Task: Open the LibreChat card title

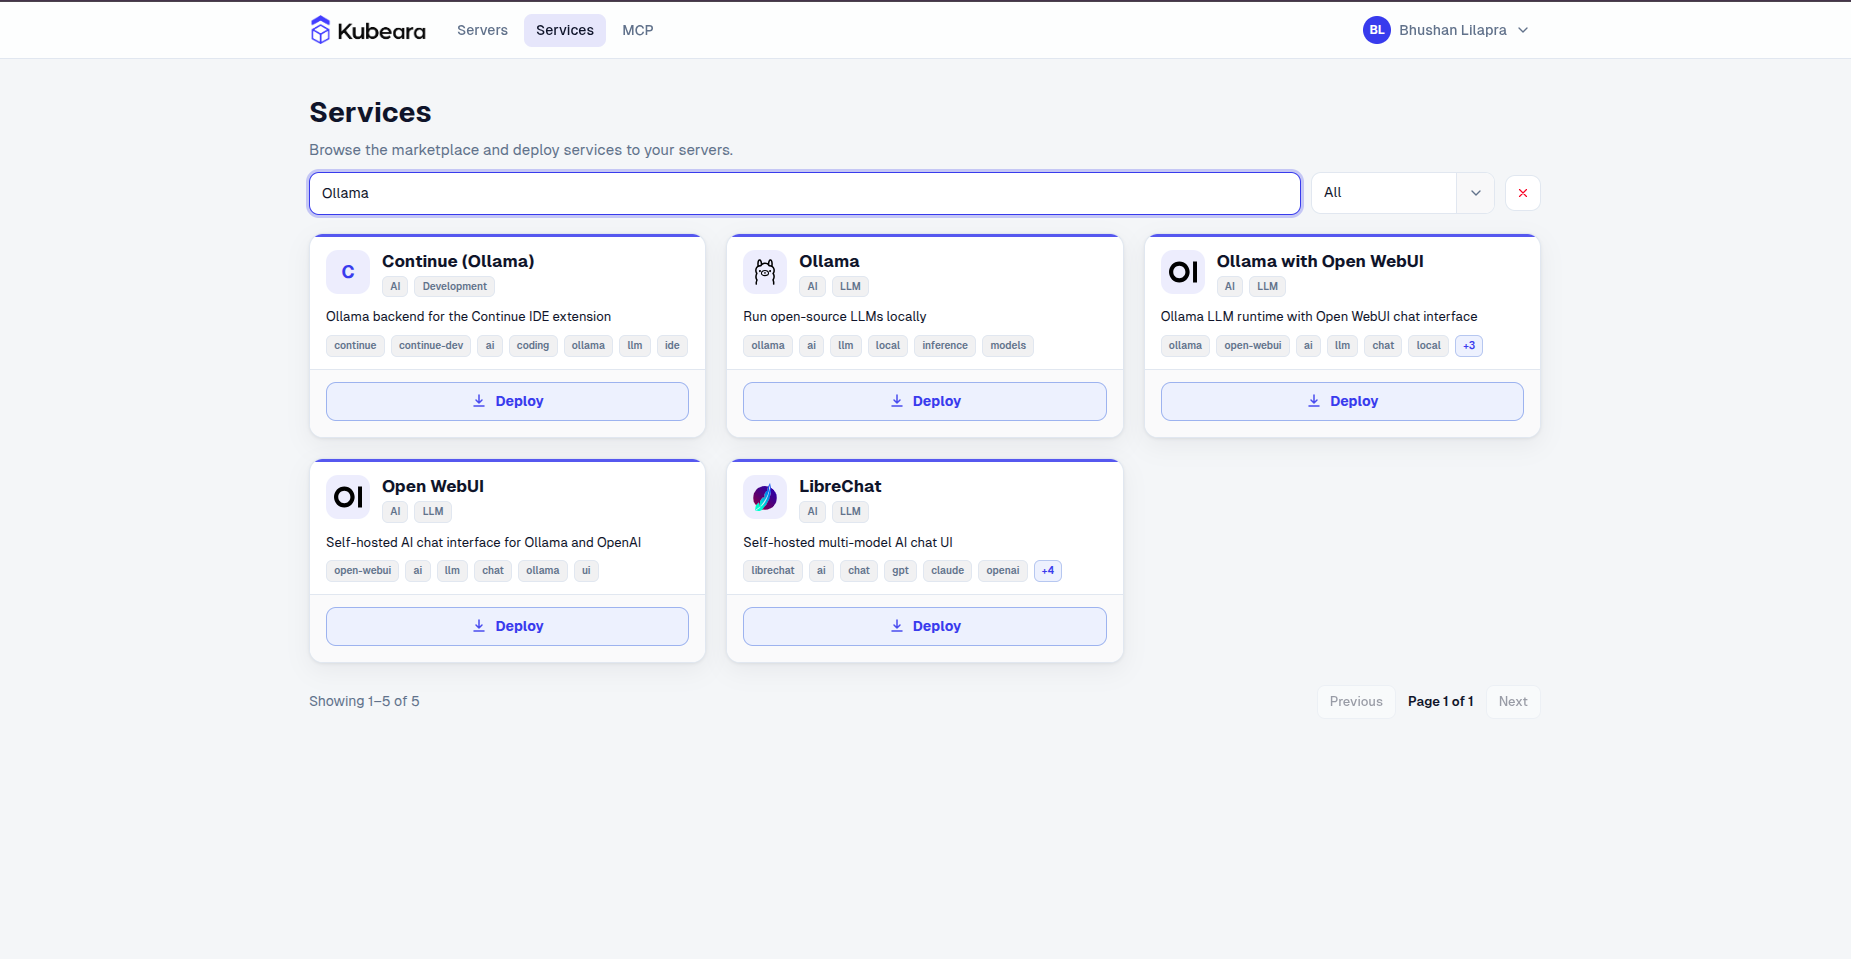Action: tap(840, 486)
